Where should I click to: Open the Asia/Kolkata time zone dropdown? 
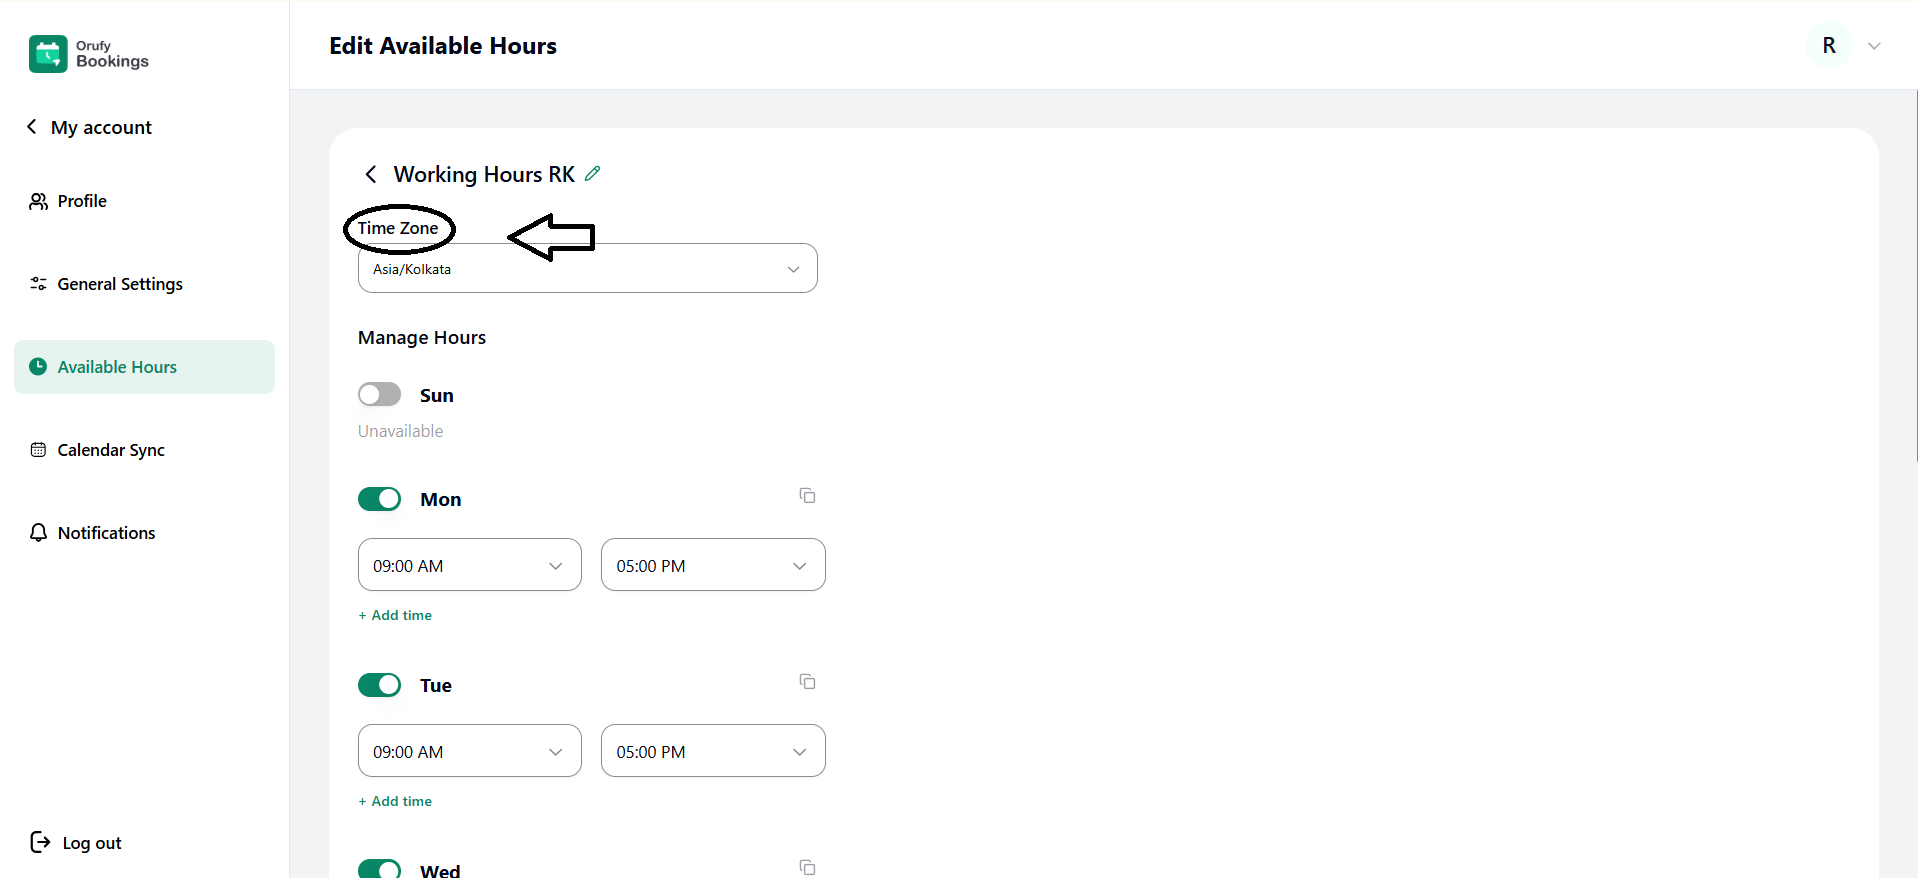[587, 269]
